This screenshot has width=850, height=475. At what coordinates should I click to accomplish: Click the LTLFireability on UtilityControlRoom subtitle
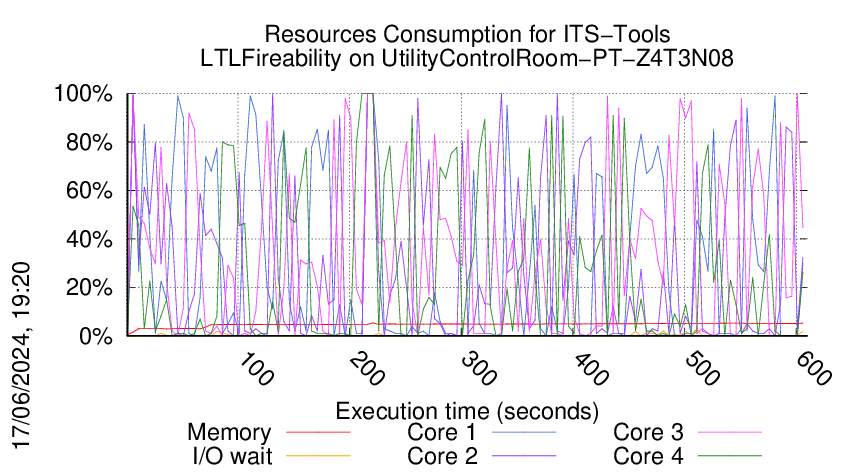[467, 58]
